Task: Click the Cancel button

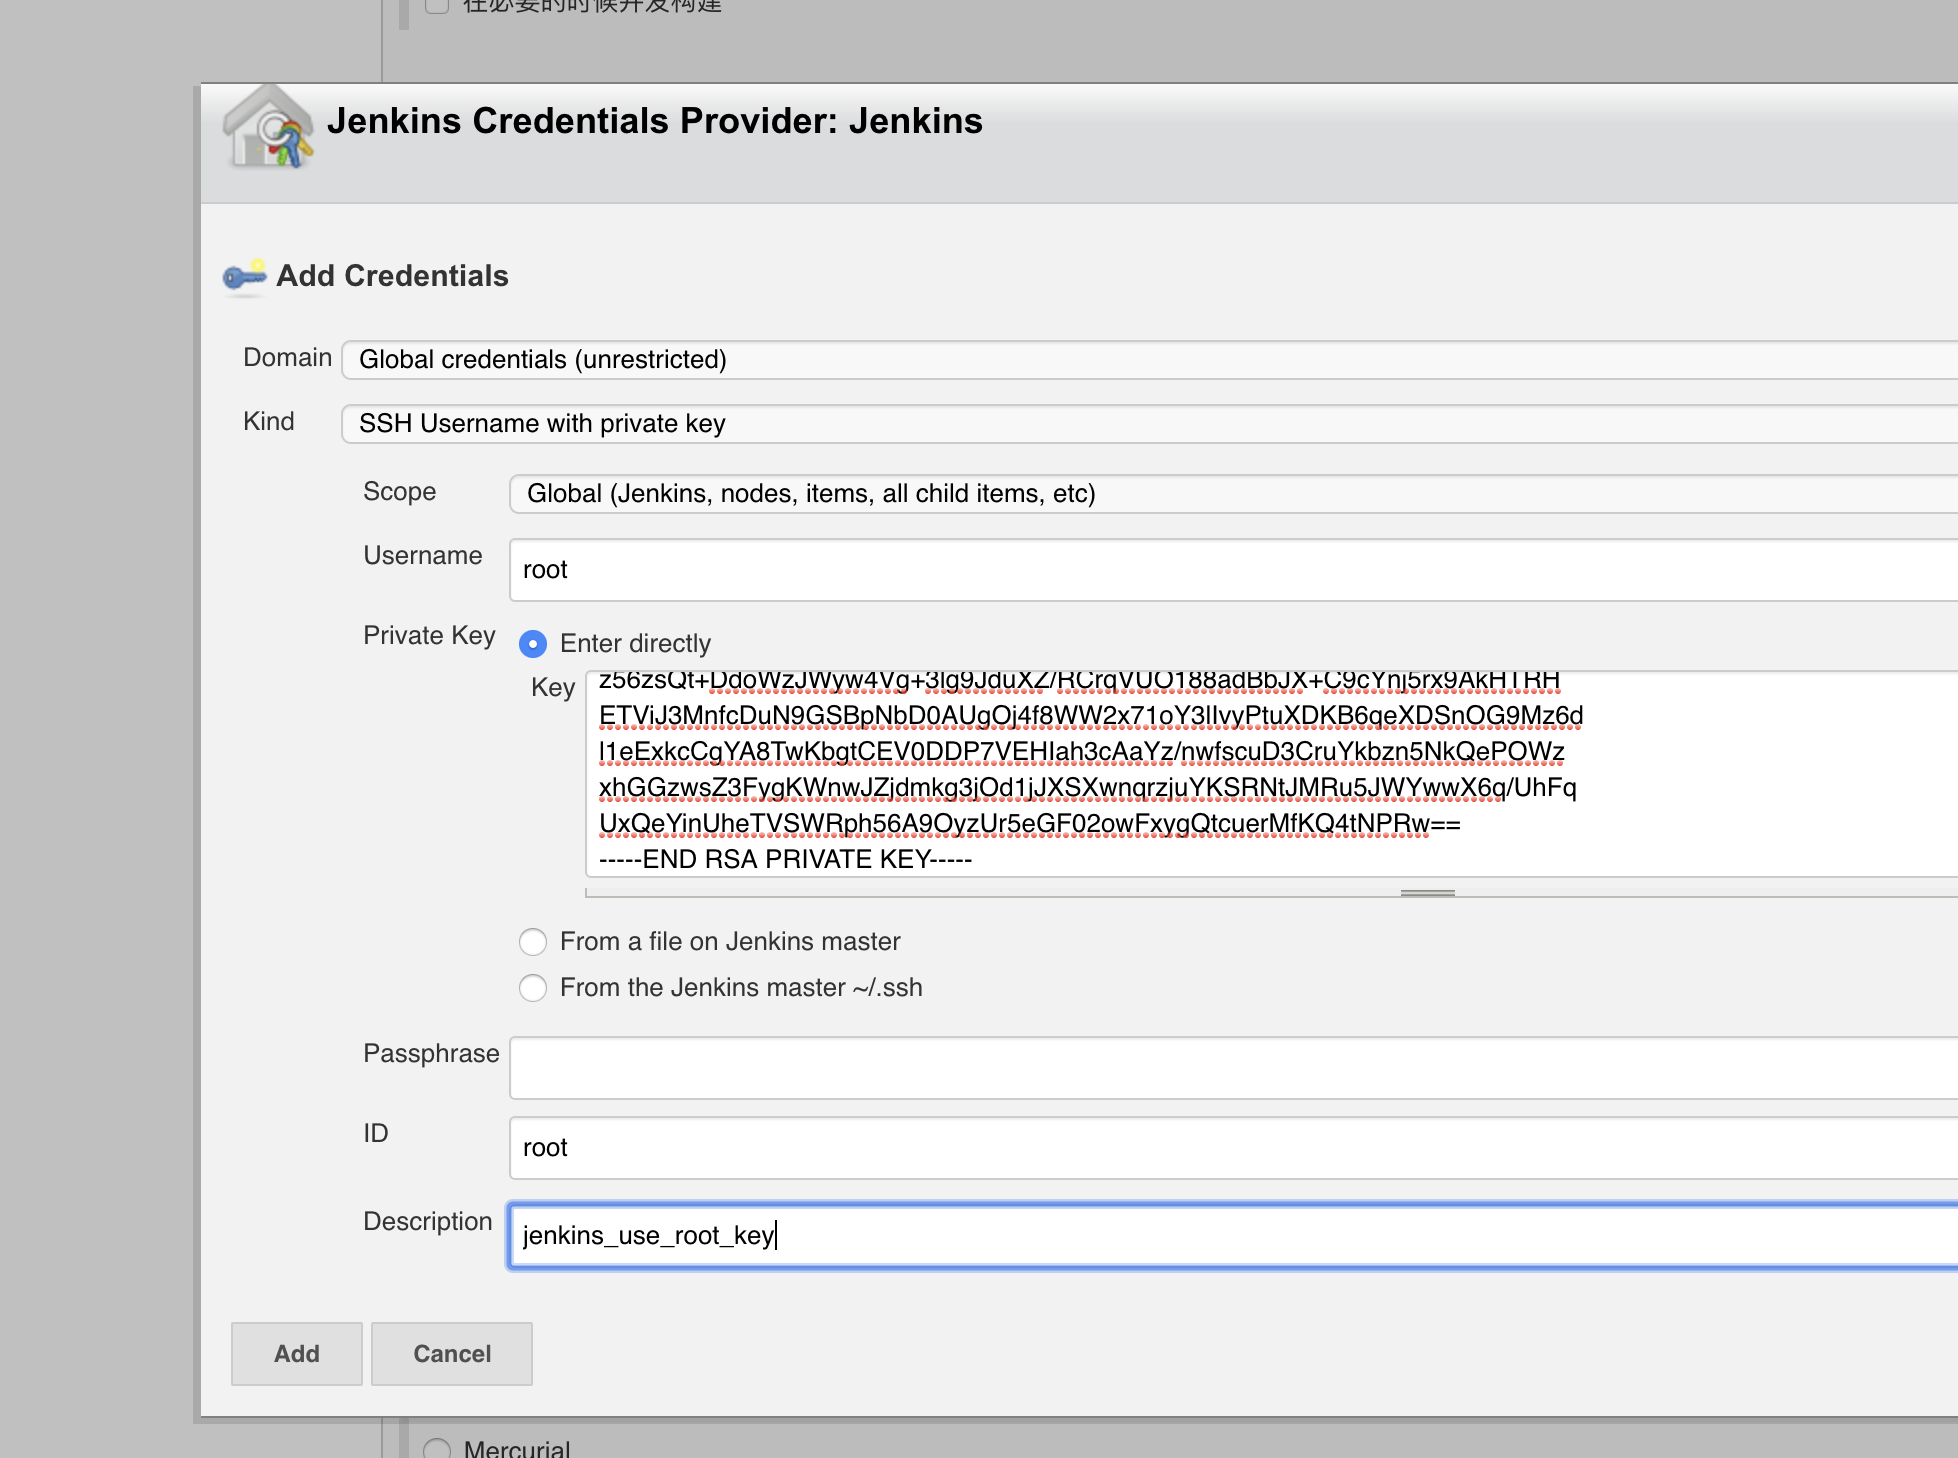Action: click(452, 1354)
